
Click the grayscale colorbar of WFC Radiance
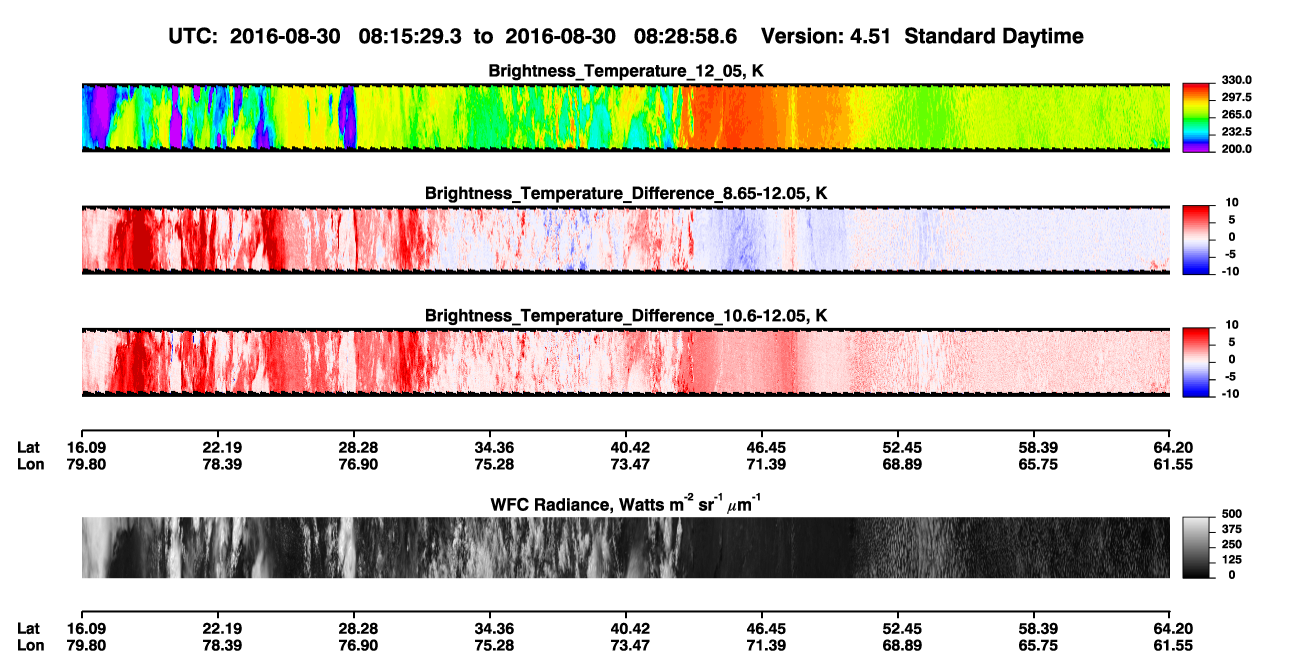(x=1195, y=547)
